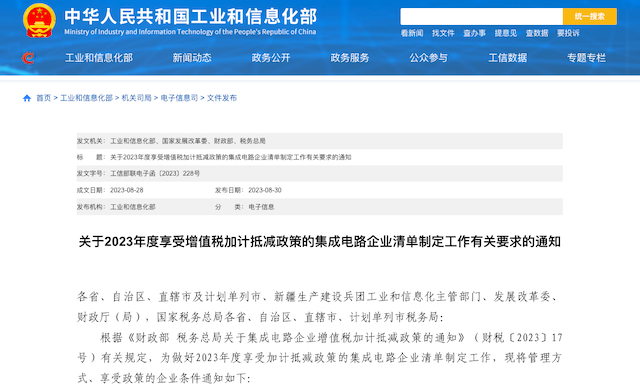Navigate to 机关司局 breadcrumb link
Screen dimensions: 640x387
[136, 98]
